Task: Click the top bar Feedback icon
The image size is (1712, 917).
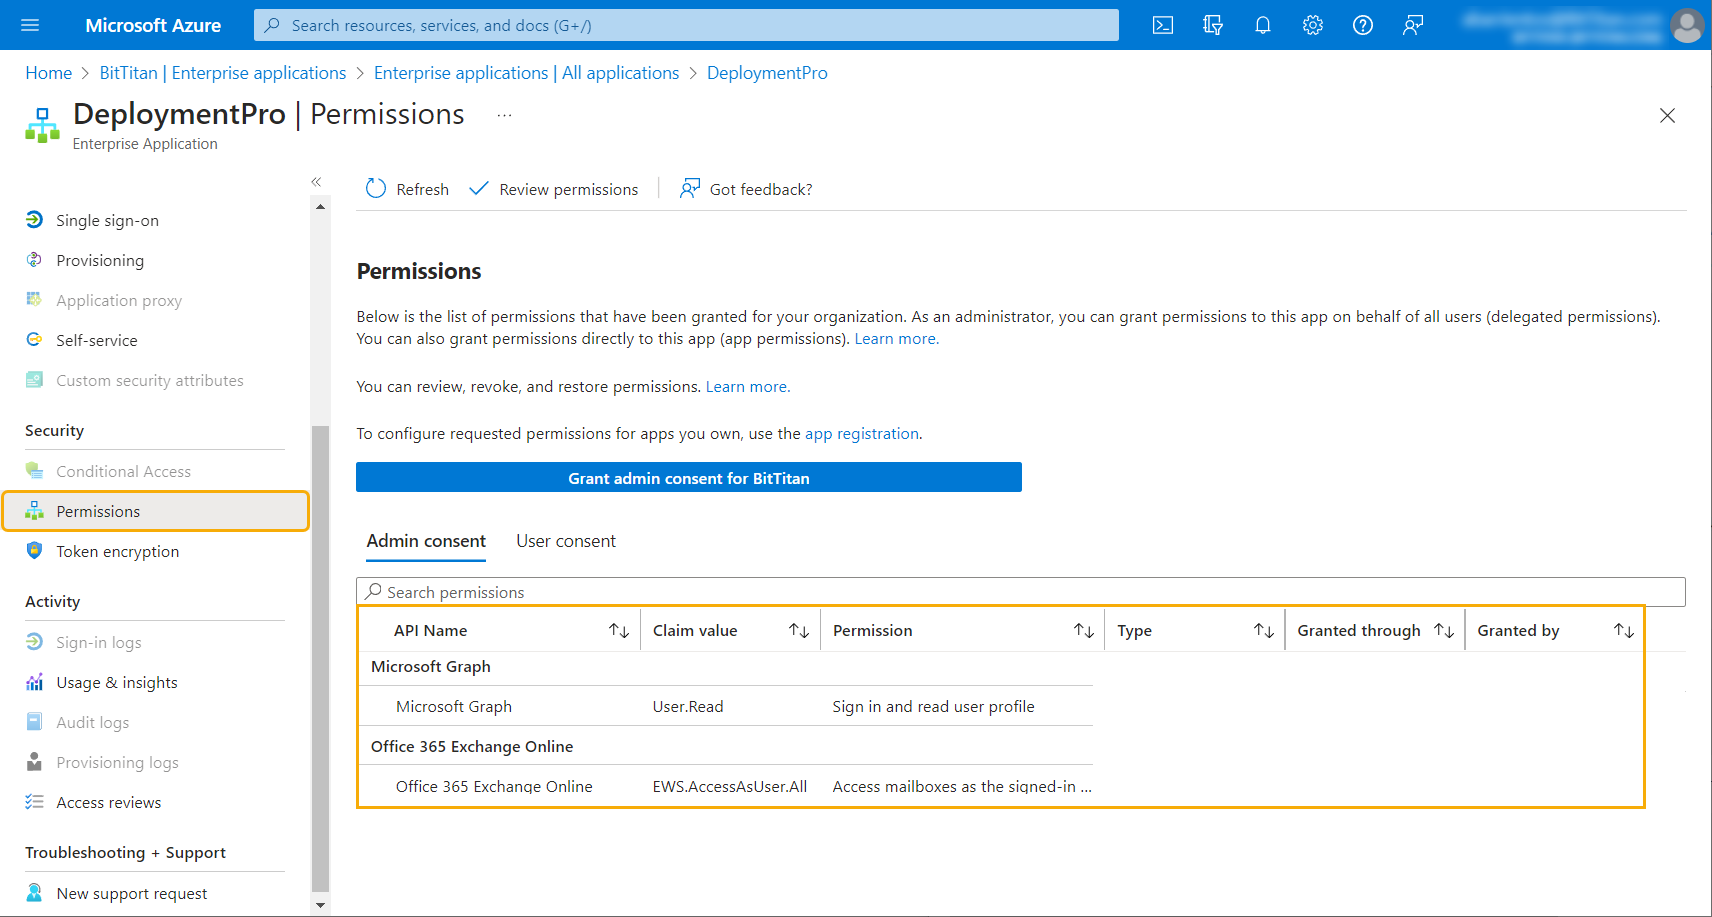Action: (1413, 25)
